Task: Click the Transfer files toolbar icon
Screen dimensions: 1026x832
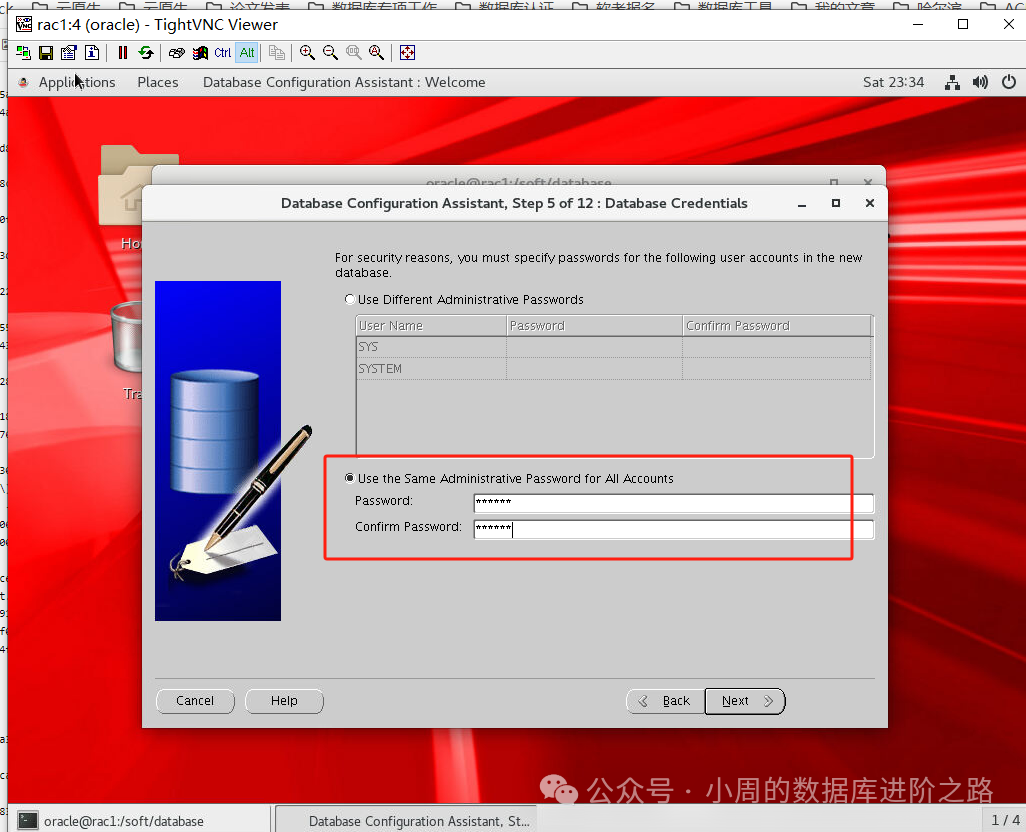Action: (277, 53)
